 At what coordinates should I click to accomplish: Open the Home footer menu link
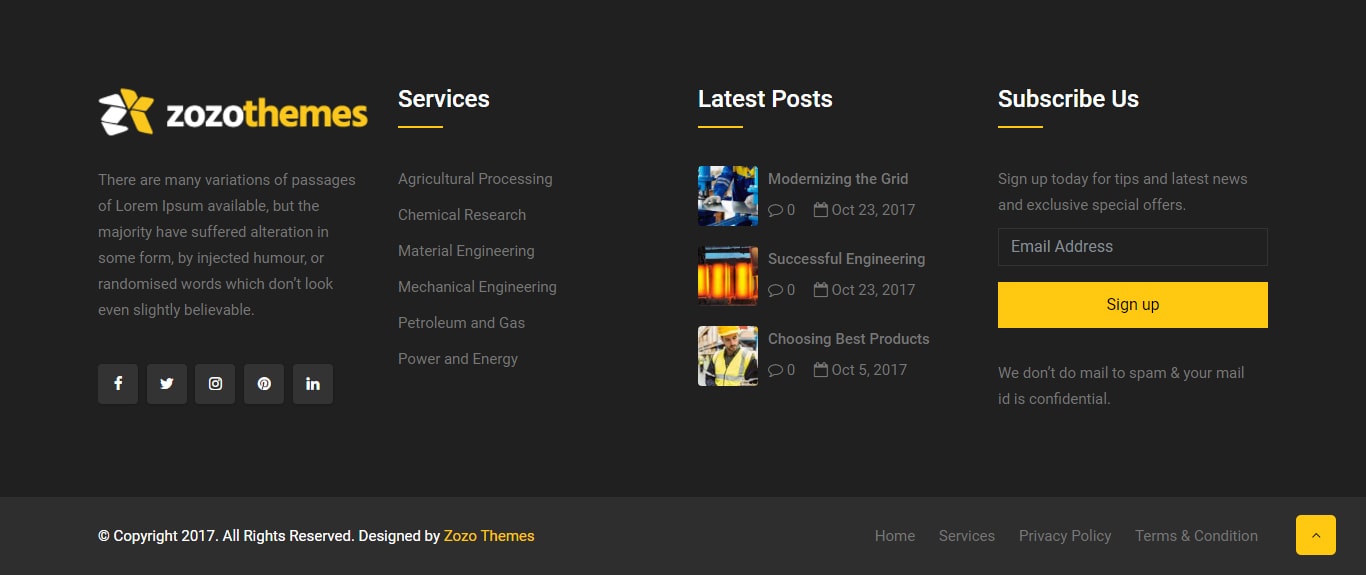coord(895,536)
